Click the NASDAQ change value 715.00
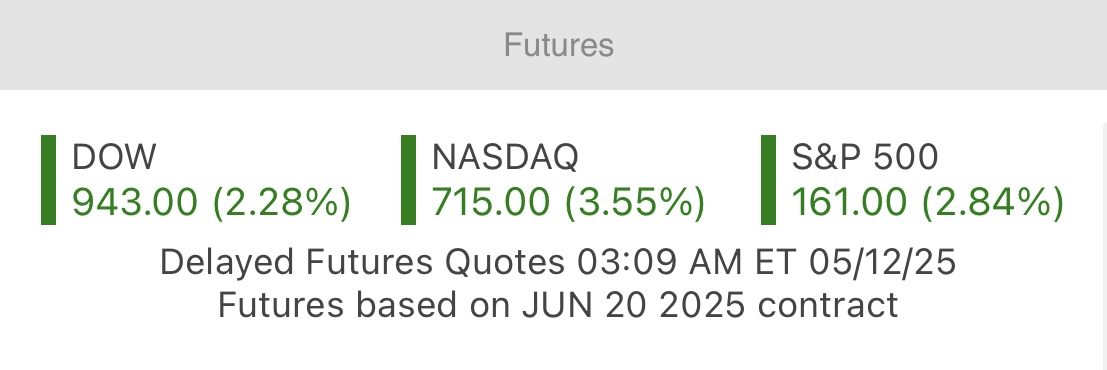The height and width of the screenshot is (370, 1107). pyautogui.click(x=491, y=202)
